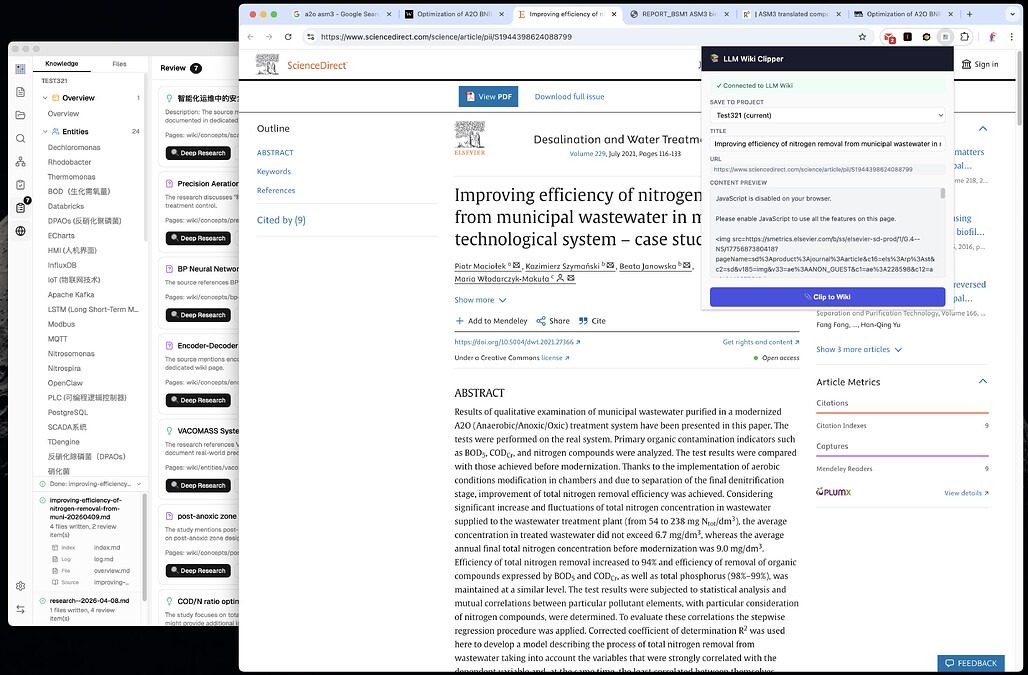Expand Show 3 more articles
The width and height of the screenshot is (1028, 675).
point(859,349)
